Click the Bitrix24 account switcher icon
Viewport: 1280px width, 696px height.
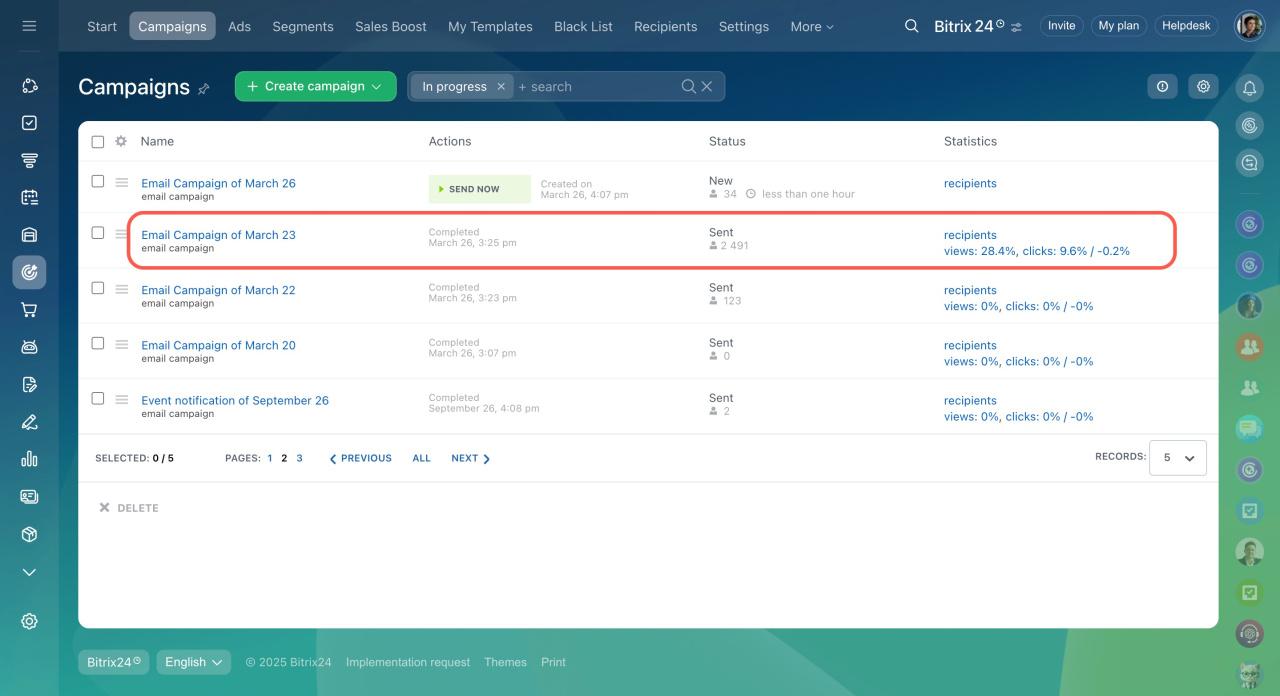click(x=1016, y=27)
